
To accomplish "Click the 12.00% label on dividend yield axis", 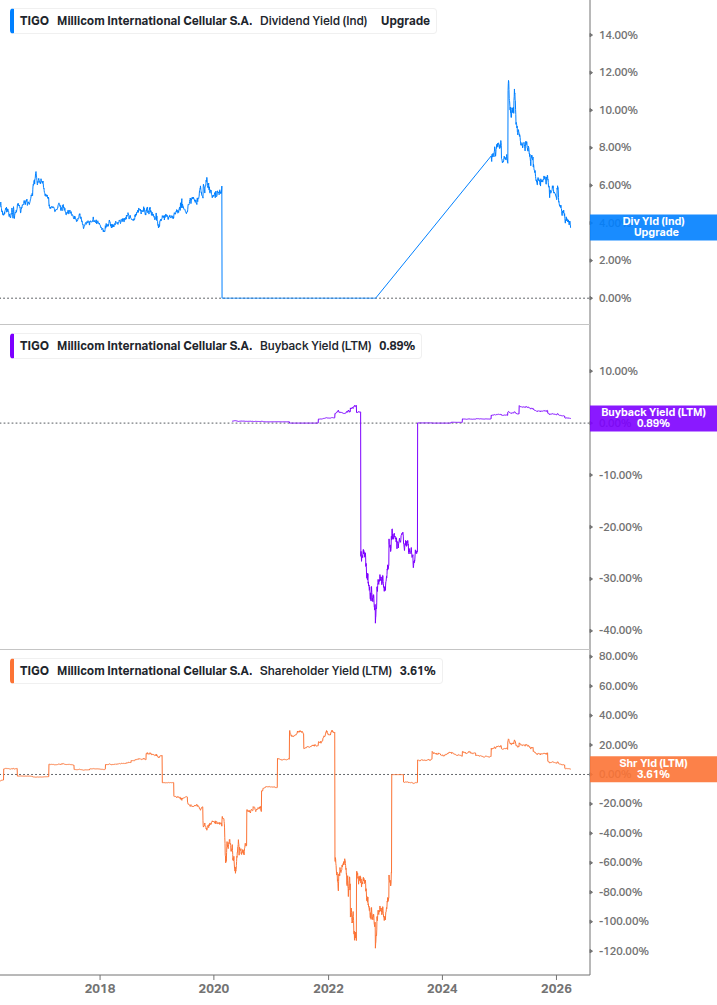I will [x=618, y=72].
